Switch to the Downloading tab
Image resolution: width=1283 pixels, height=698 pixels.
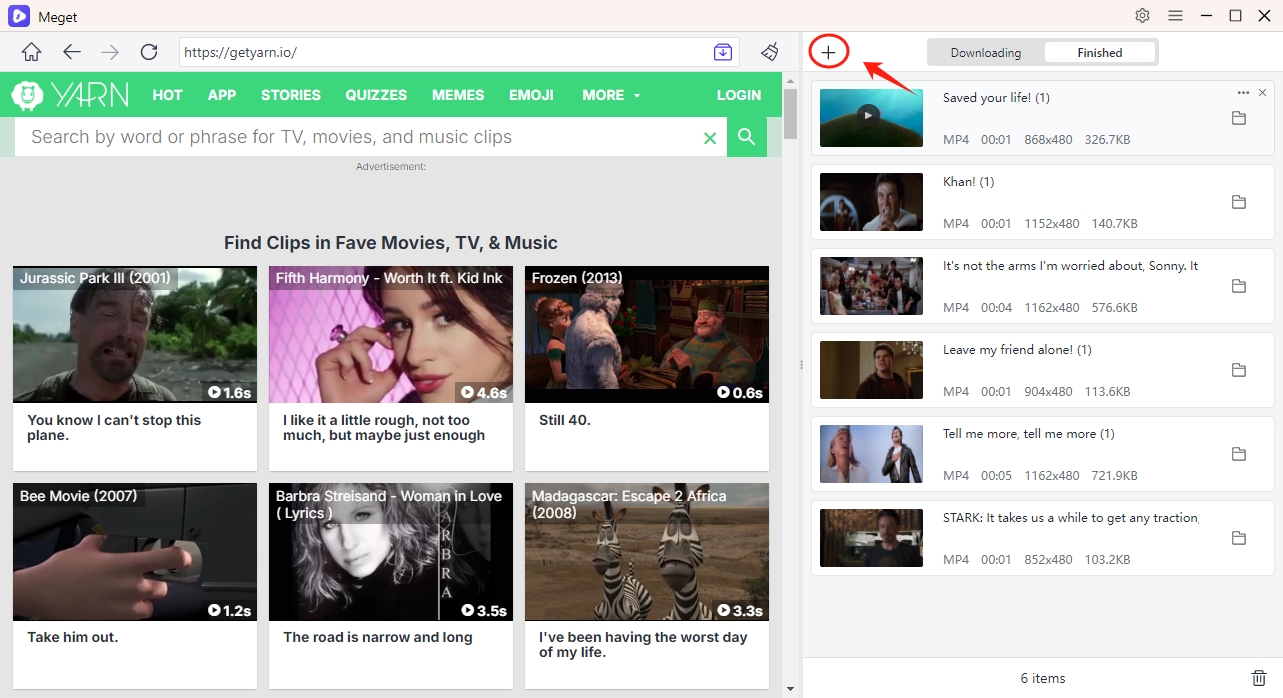pos(986,53)
